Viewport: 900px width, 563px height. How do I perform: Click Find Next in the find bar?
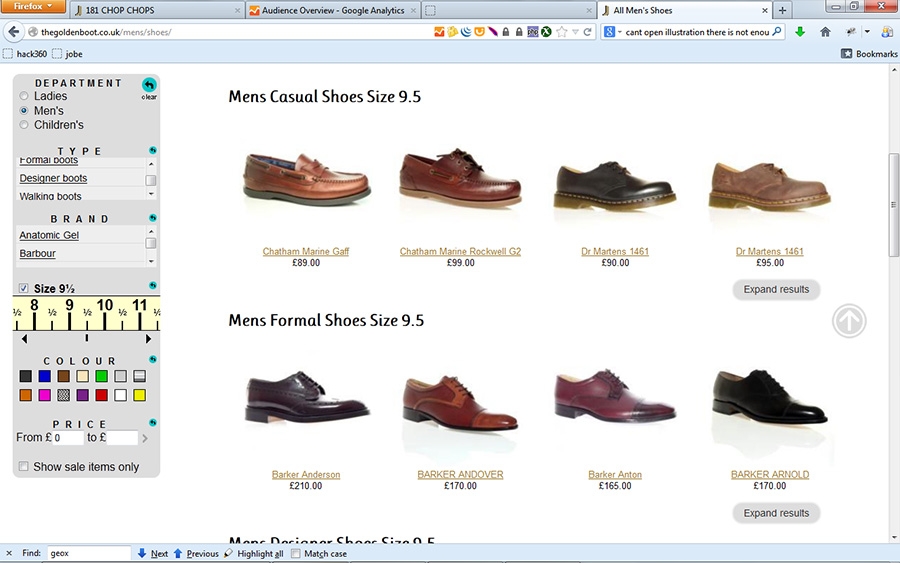[153, 553]
